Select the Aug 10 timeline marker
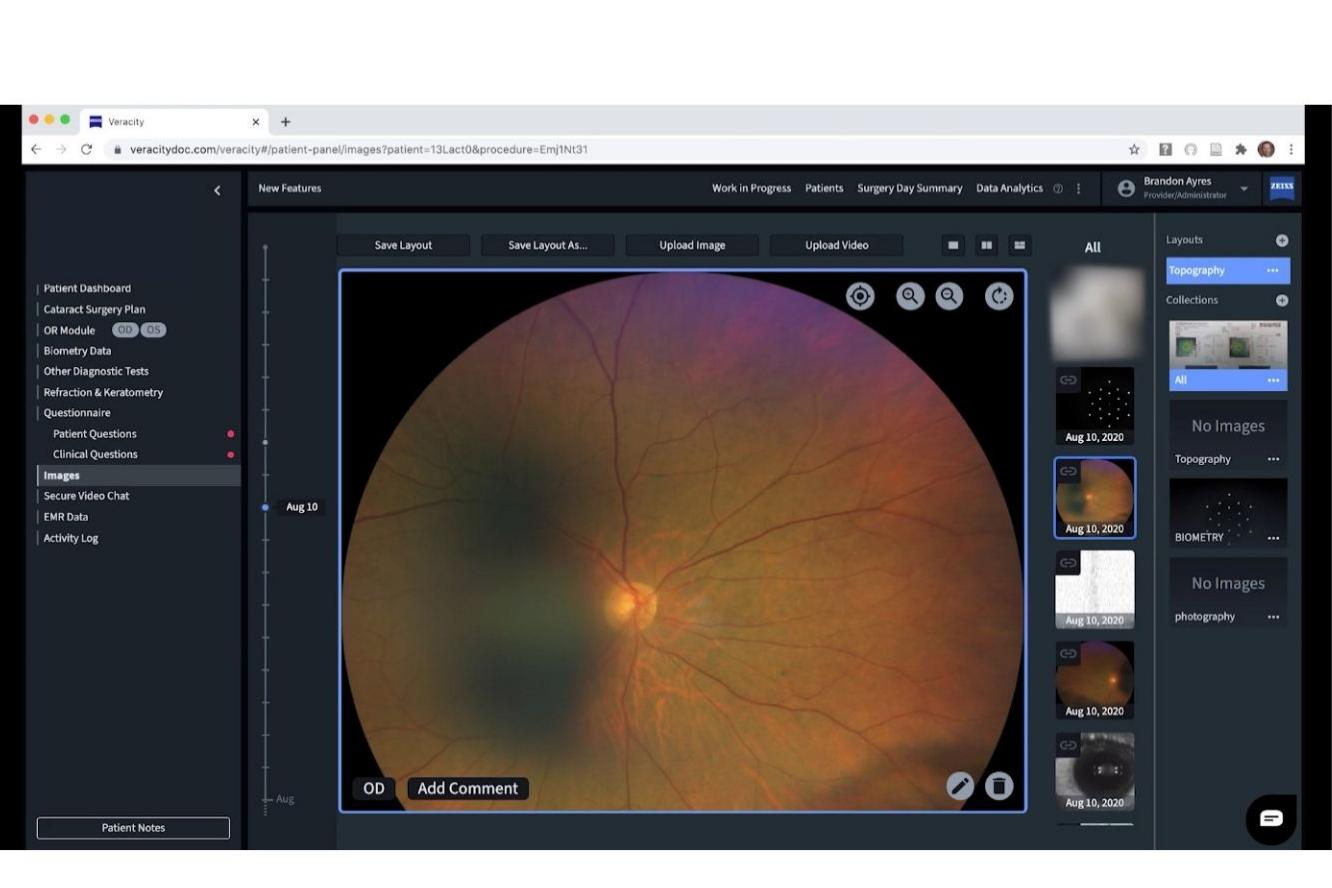This screenshot has height=888, width=1332. (265, 507)
